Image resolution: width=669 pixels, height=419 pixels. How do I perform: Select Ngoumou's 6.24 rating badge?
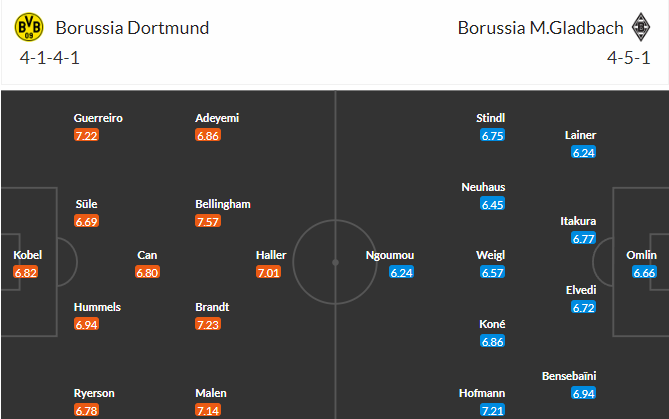pos(401,272)
